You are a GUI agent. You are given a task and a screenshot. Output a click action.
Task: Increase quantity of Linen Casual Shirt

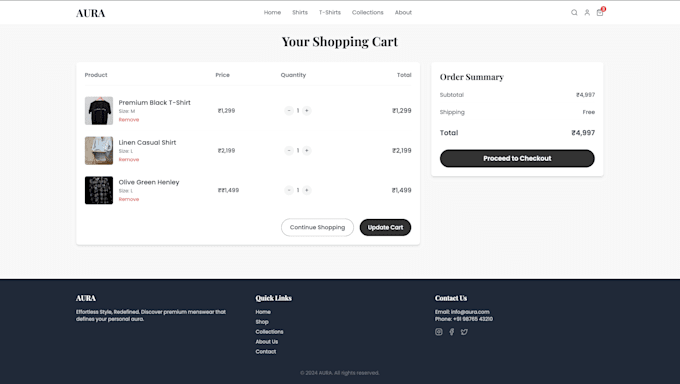(x=307, y=151)
